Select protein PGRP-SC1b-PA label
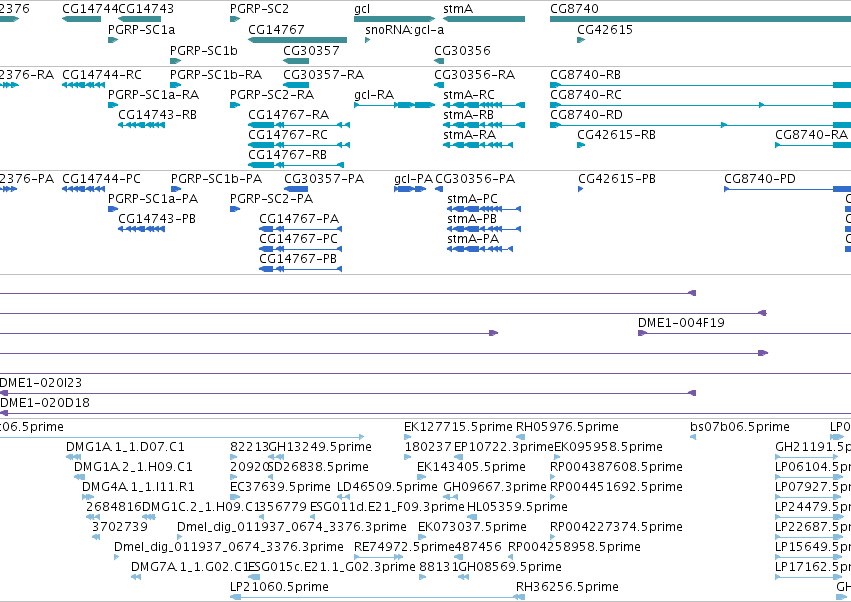851x602 pixels. pos(216,179)
